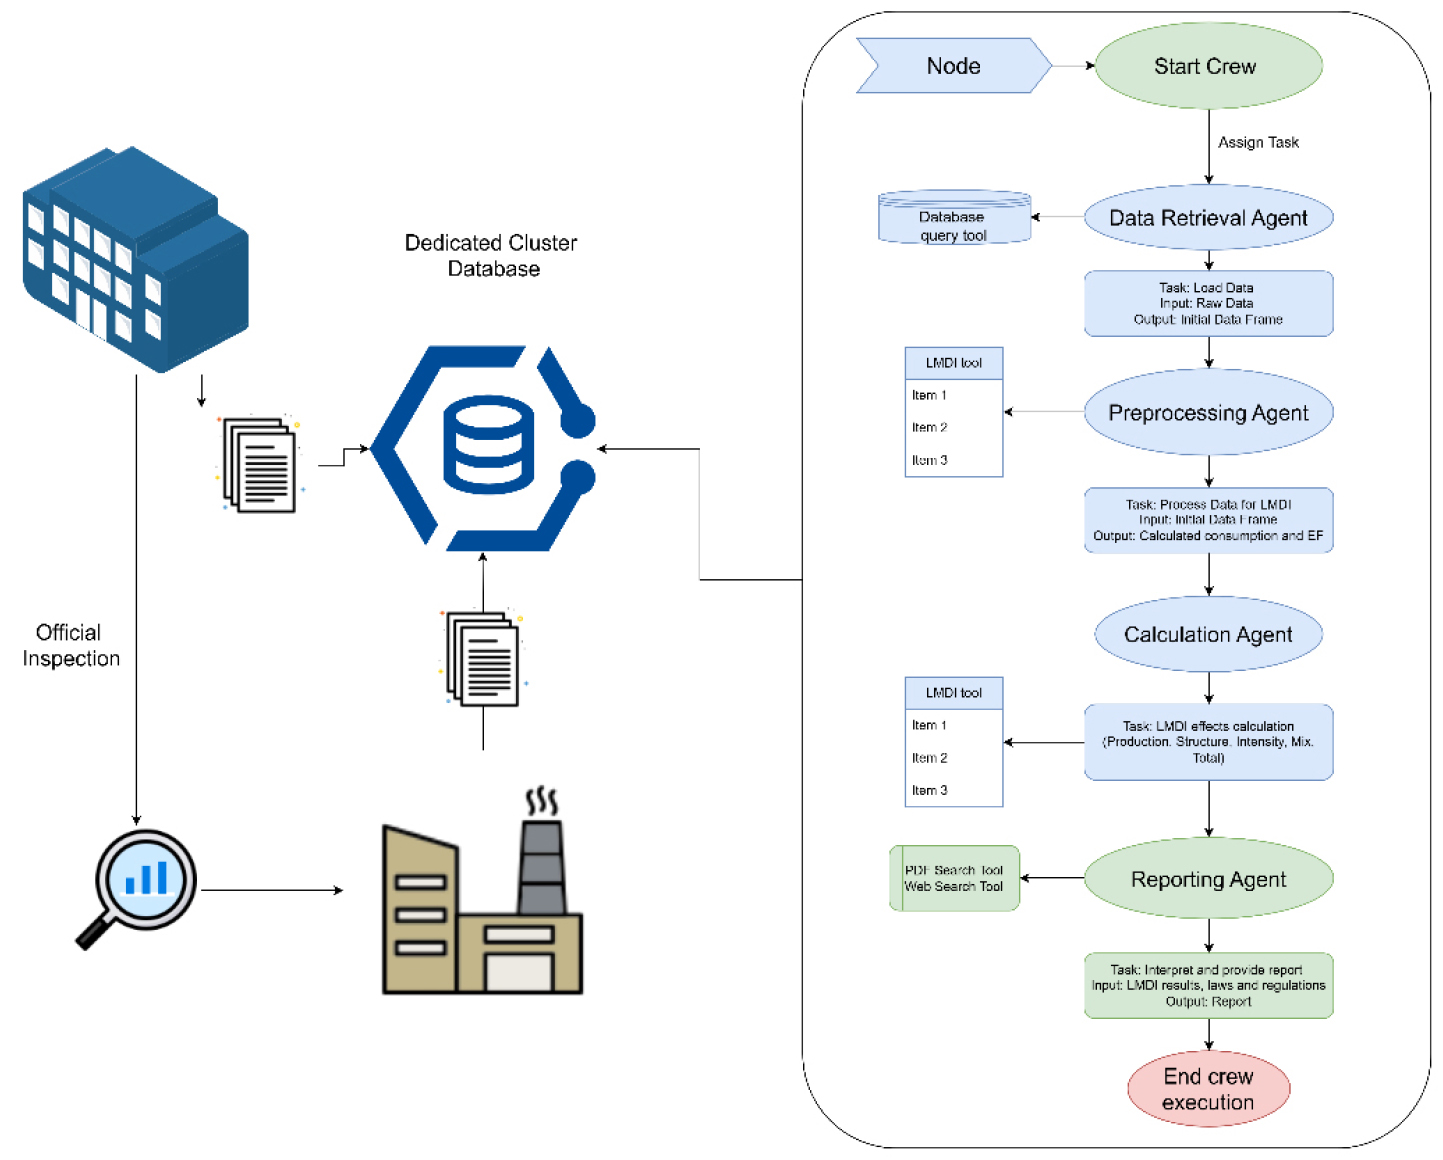Click the Task: Load Data box
Screen dimensions: 1443x1160
coord(1208,303)
